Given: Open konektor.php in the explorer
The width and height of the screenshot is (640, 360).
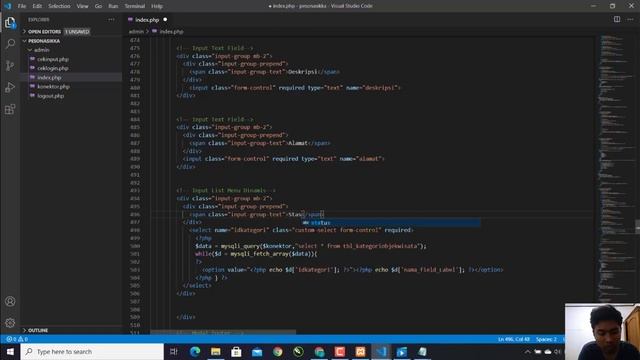Looking at the screenshot, I should [x=53, y=87].
